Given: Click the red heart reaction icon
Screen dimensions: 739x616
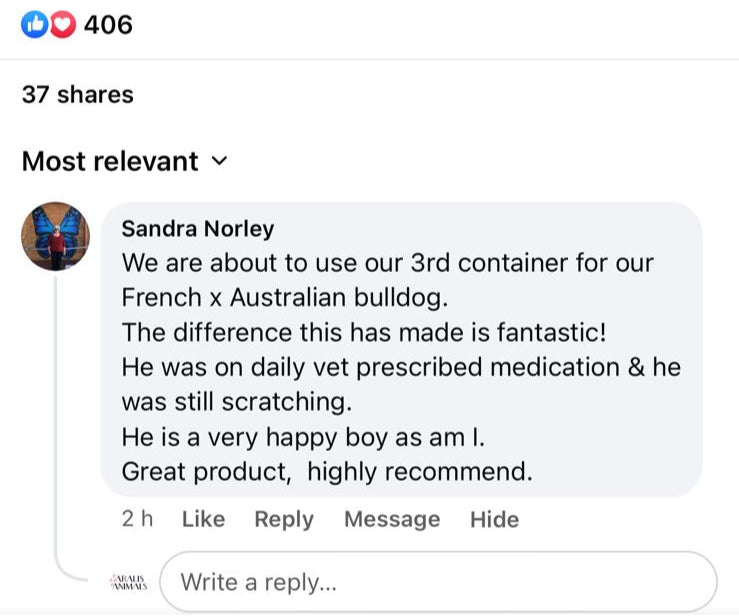Looking at the screenshot, I should 62,25.
